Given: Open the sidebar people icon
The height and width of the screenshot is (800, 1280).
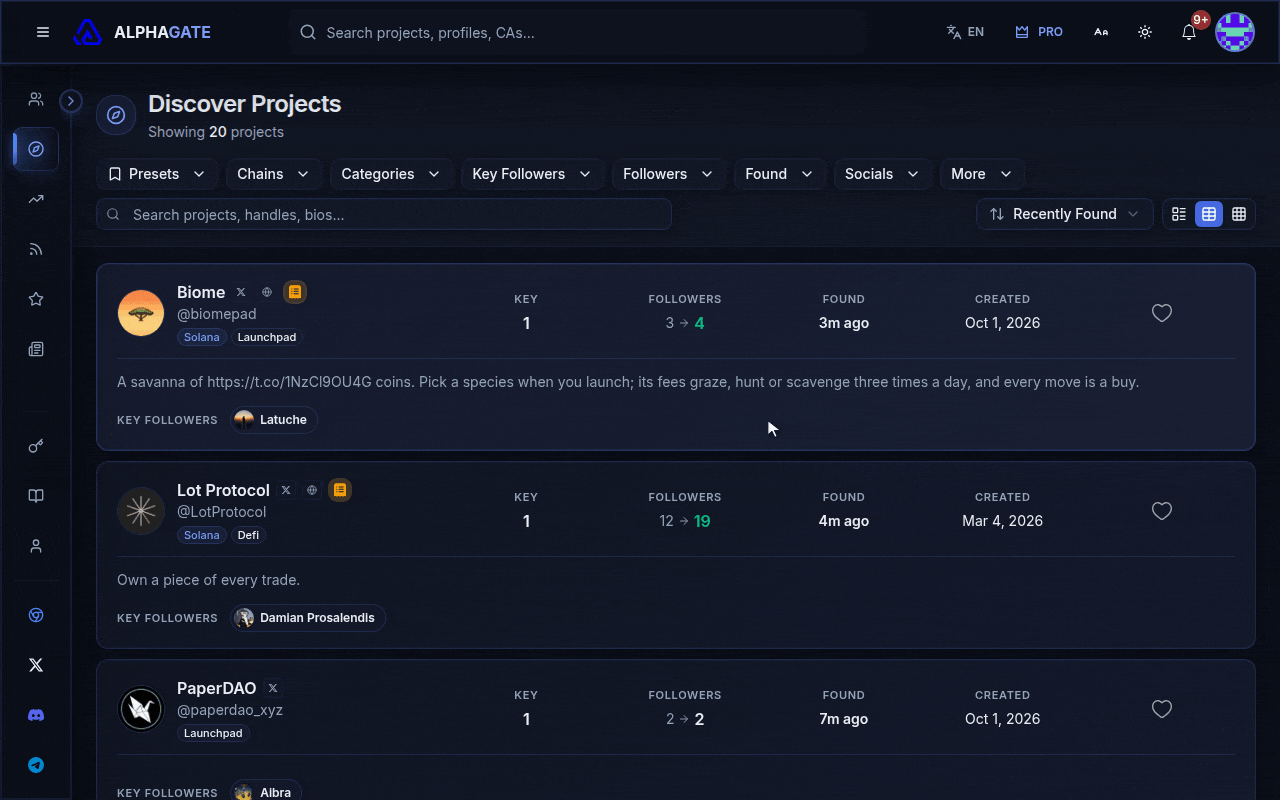Looking at the screenshot, I should 36,99.
